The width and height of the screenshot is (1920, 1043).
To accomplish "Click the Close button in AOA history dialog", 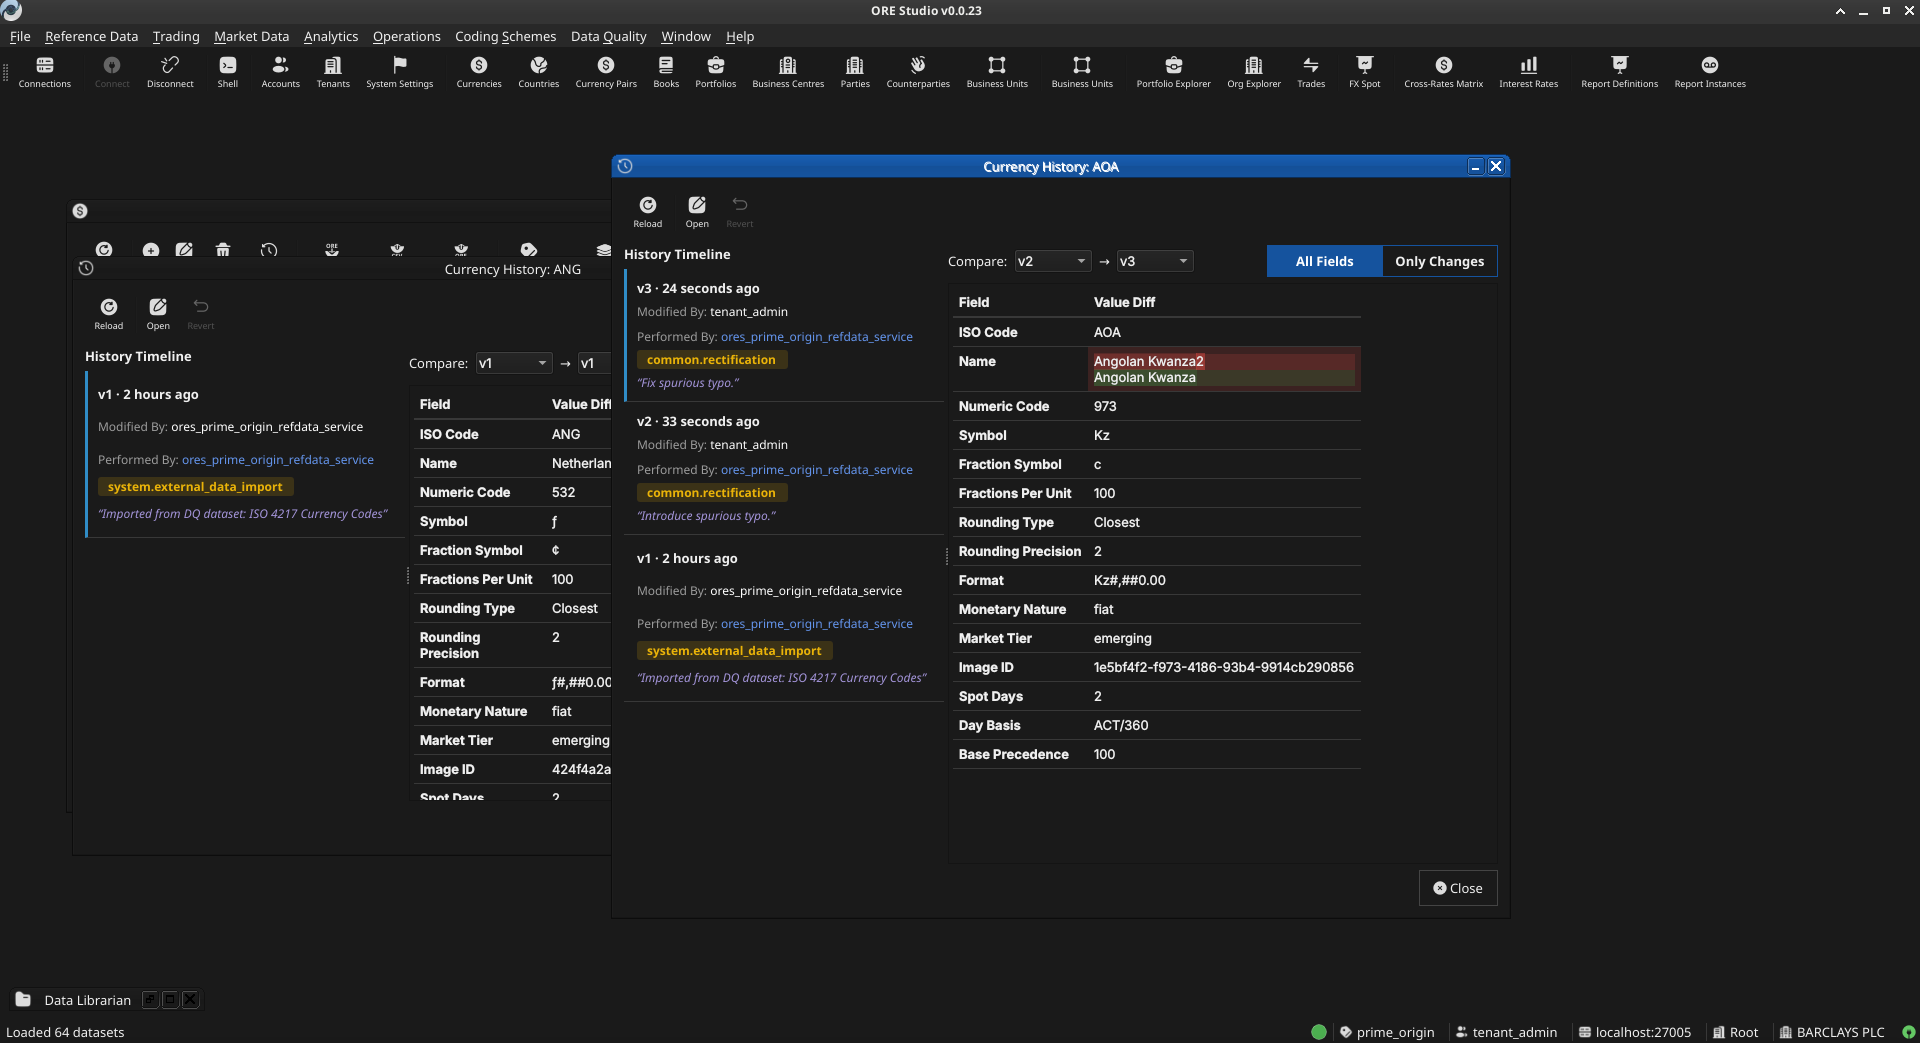I will click(1458, 888).
